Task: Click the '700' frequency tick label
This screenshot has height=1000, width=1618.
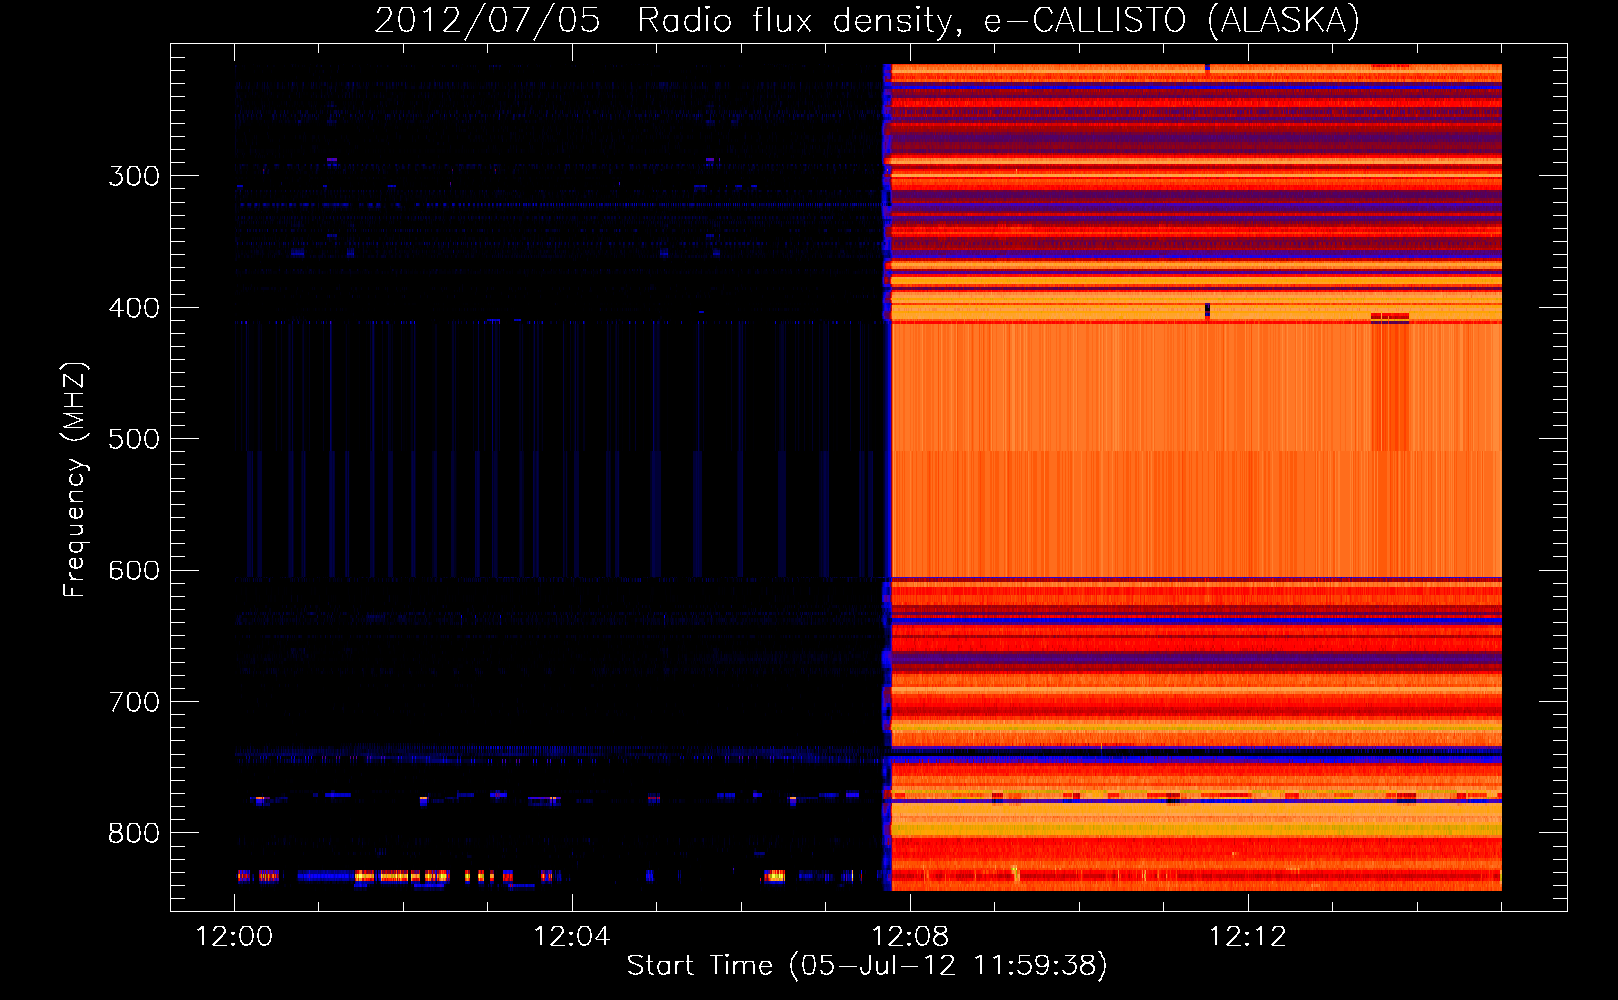Action: coord(134,702)
